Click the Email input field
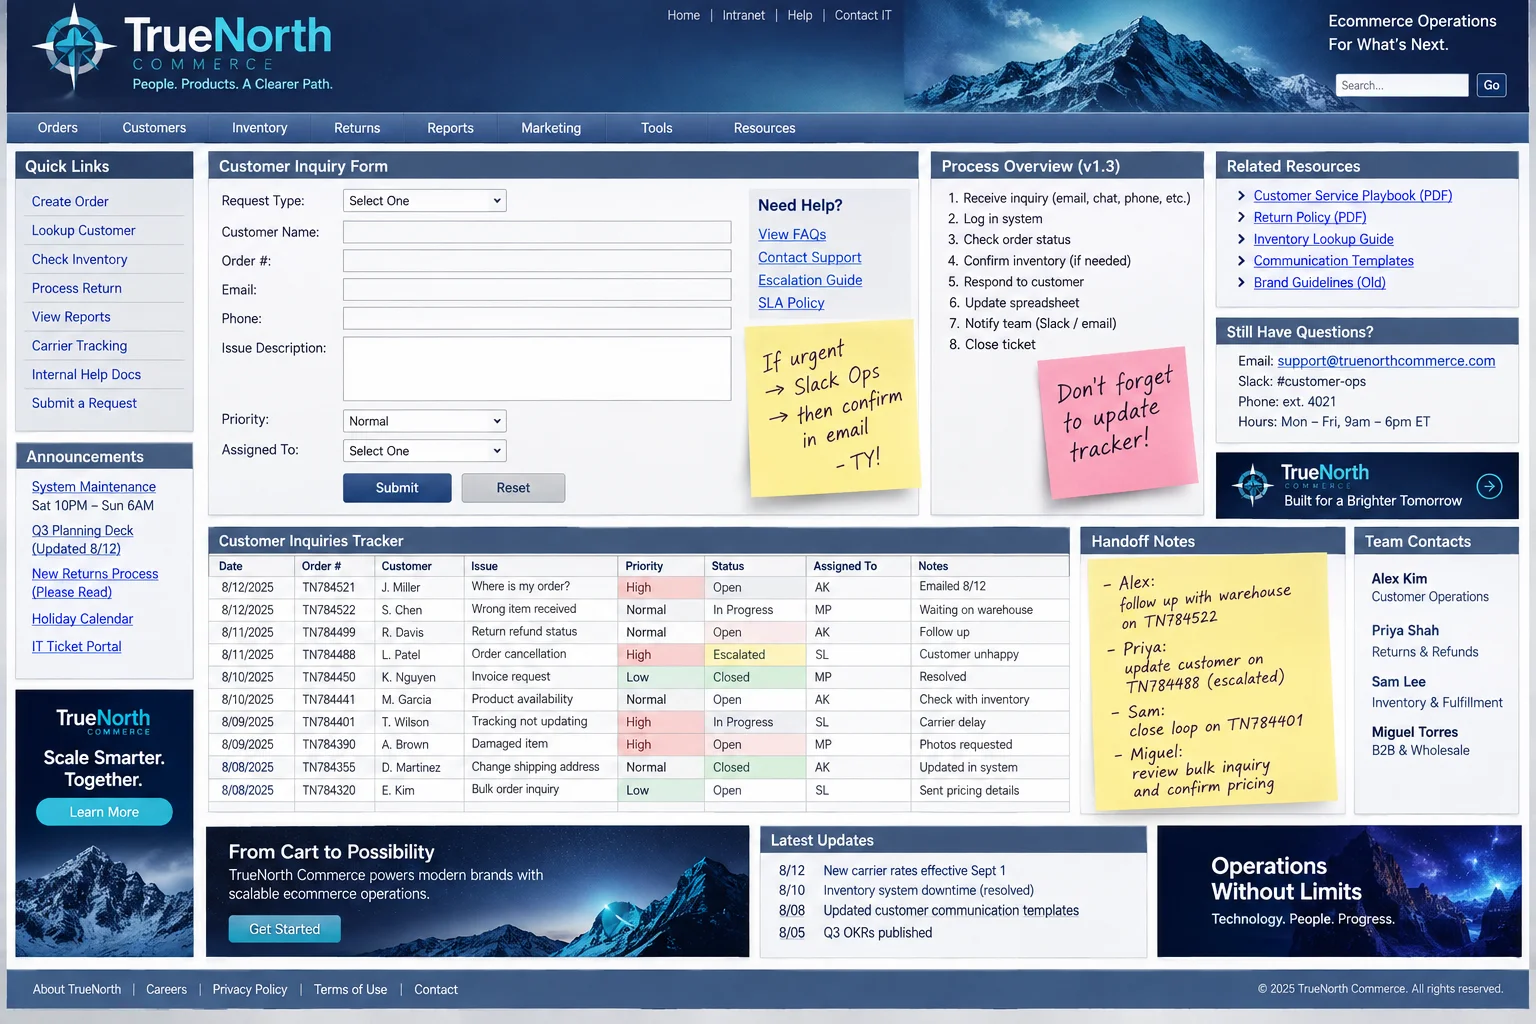The width and height of the screenshot is (1536, 1024). (537, 290)
